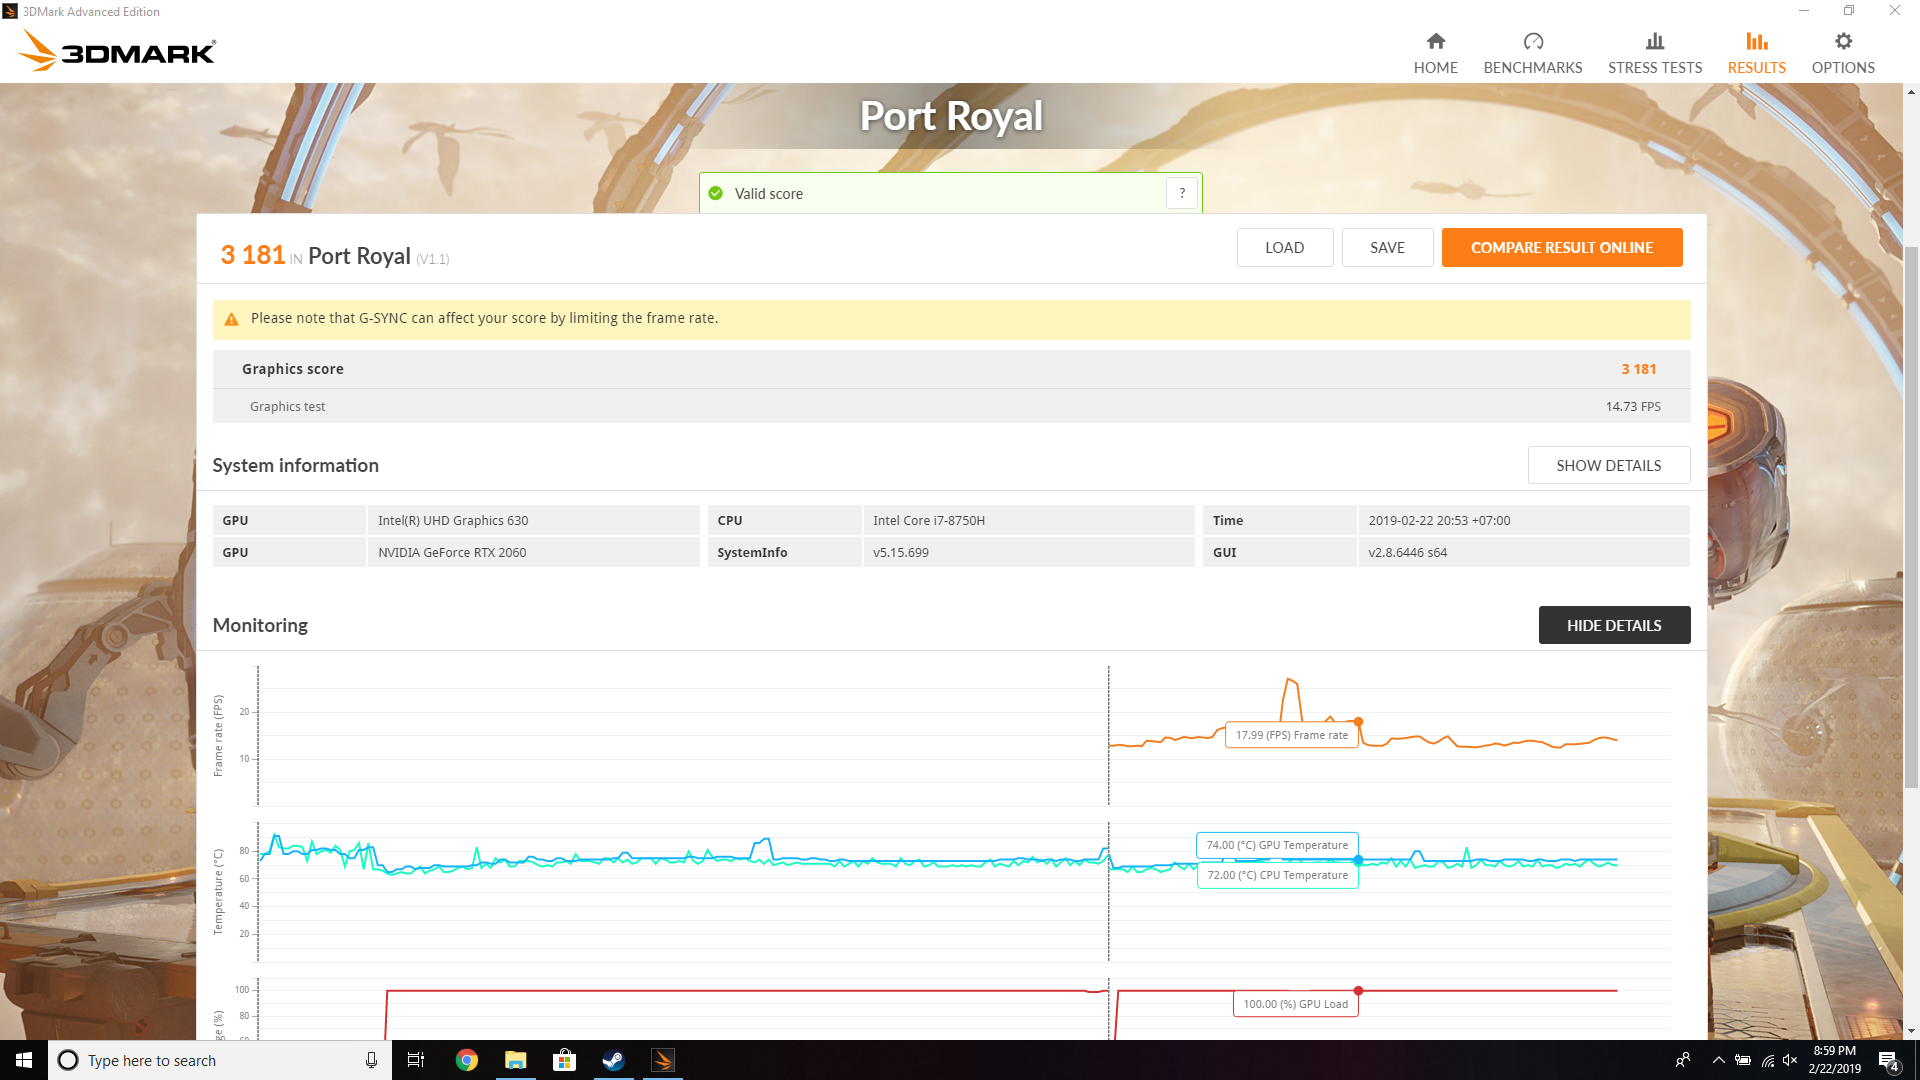This screenshot has width=1920, height=1080.
Task: Click the 72.00 CPU Temperature tooltip
Action: [1277, 875]
